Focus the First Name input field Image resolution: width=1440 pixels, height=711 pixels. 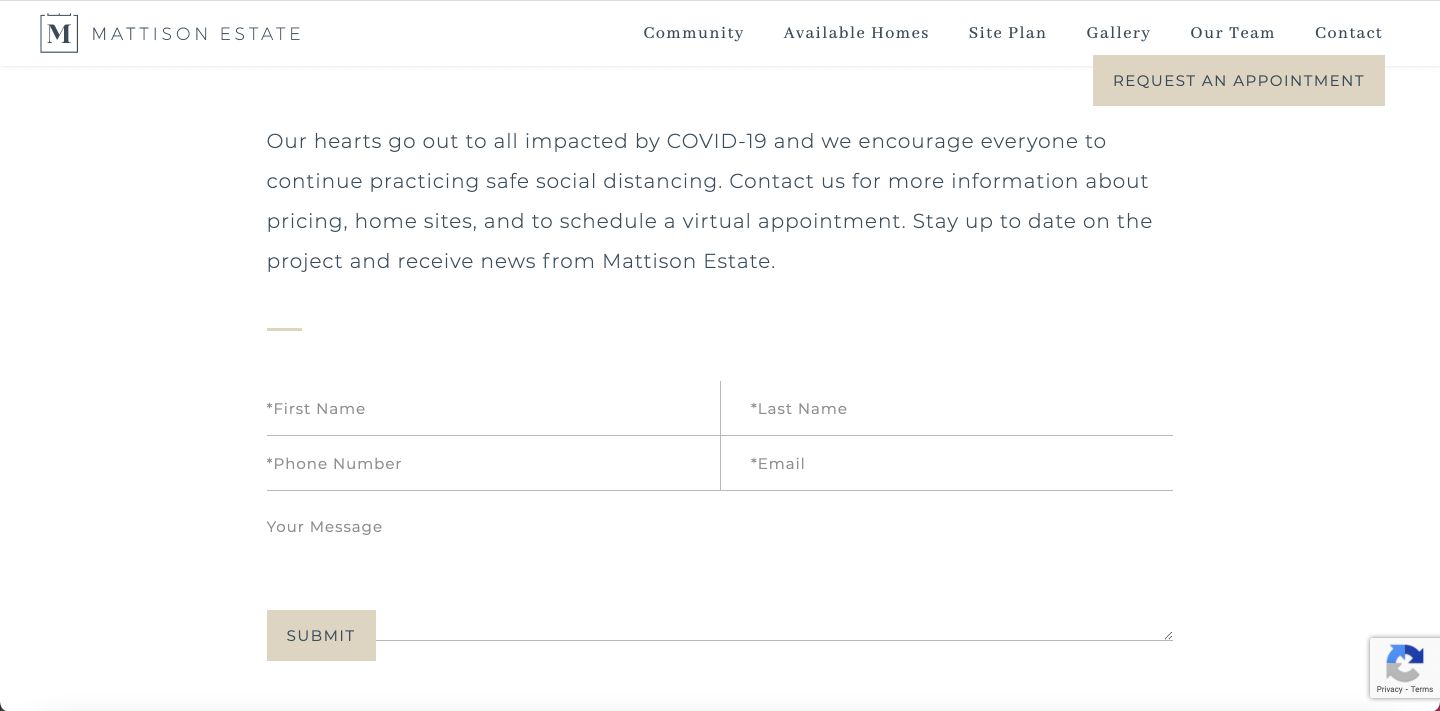point(493,408)
